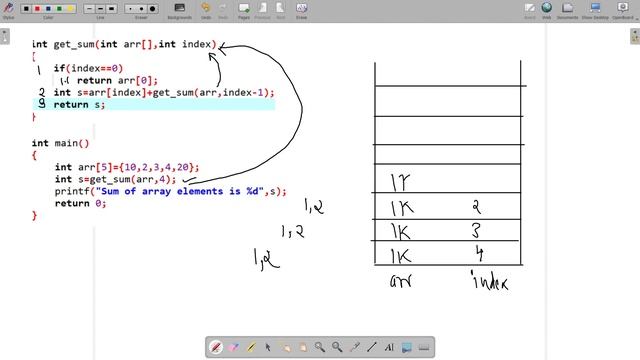The height and width of the screenshot is (360, 640).
Task: Select the black pen color
Action: pos(26,9)
